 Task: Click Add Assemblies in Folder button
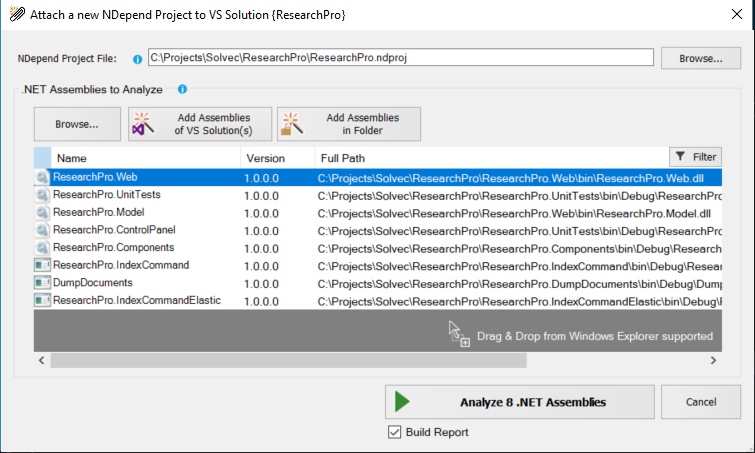tap(349, 124)
